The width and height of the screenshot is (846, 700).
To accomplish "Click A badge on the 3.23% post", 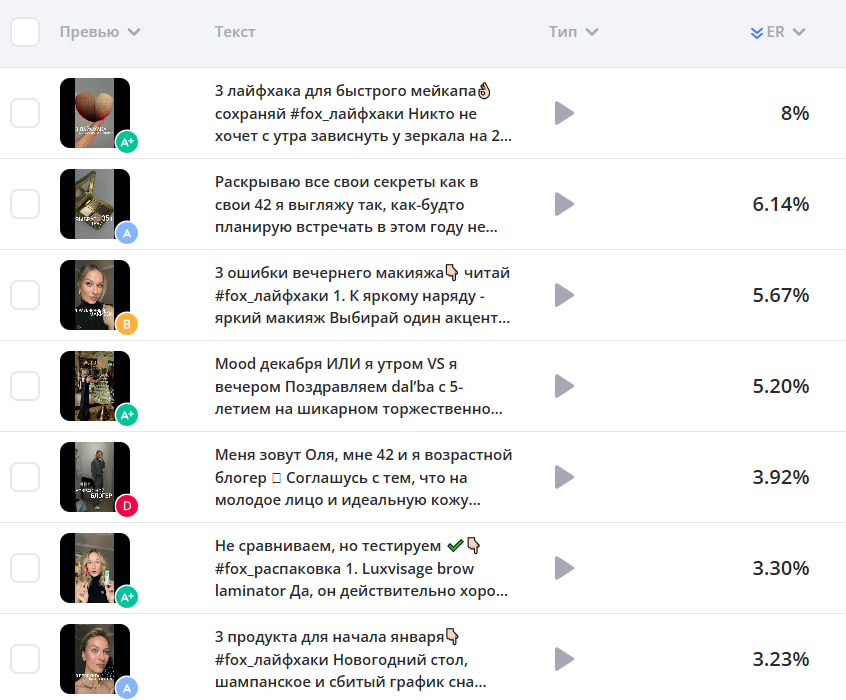I will coord(127,688).
